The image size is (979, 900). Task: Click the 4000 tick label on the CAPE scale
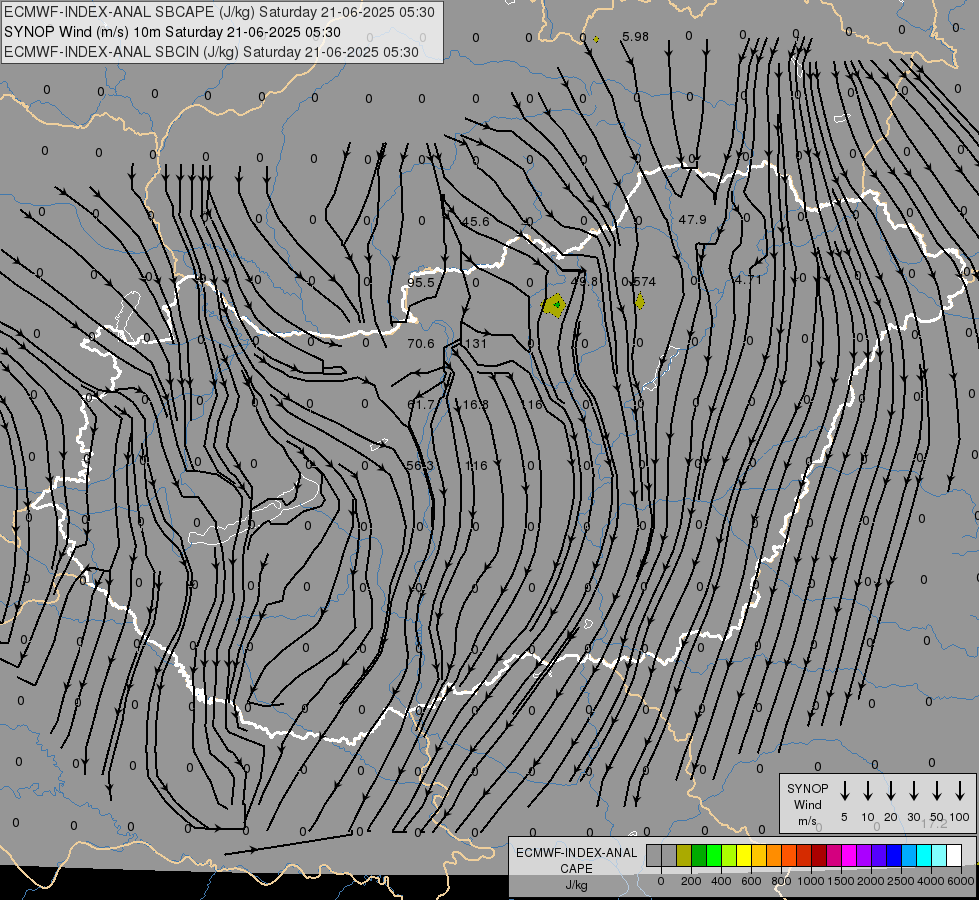tap(931, 881)
